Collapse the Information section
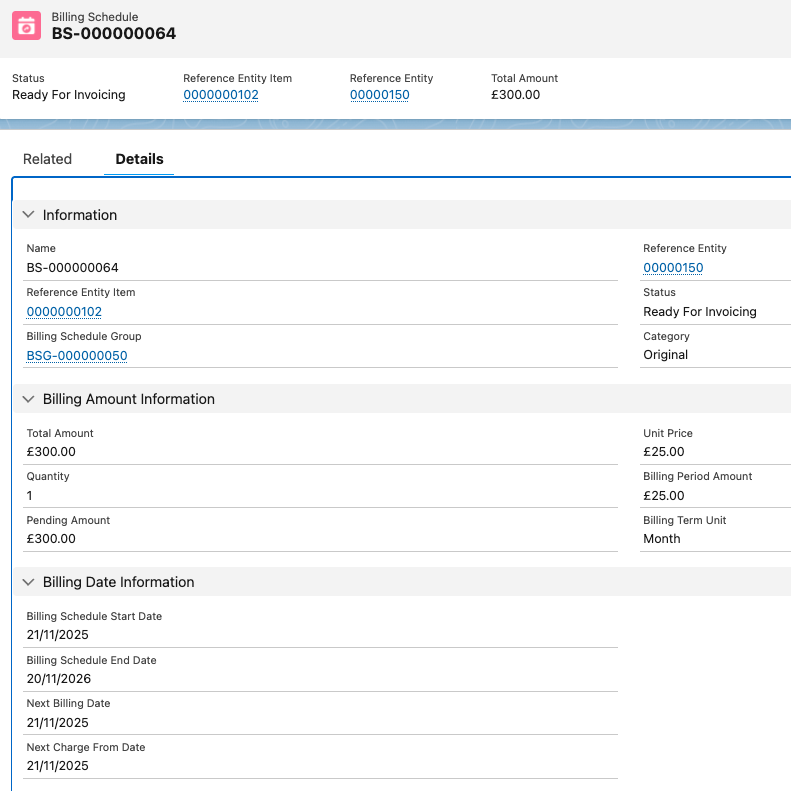791x791 pixels. 27,215
